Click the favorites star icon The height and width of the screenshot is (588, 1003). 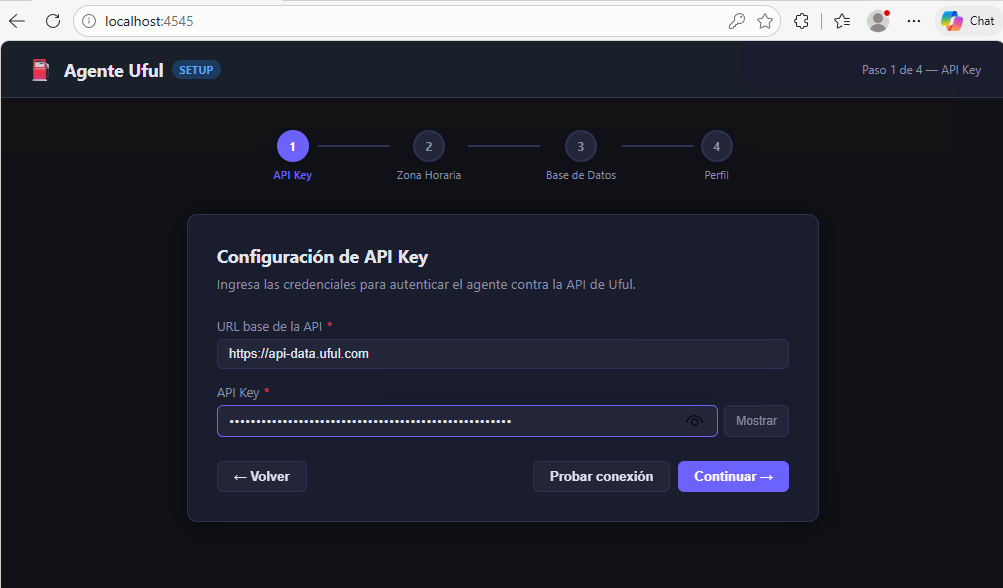coord(765,20)
